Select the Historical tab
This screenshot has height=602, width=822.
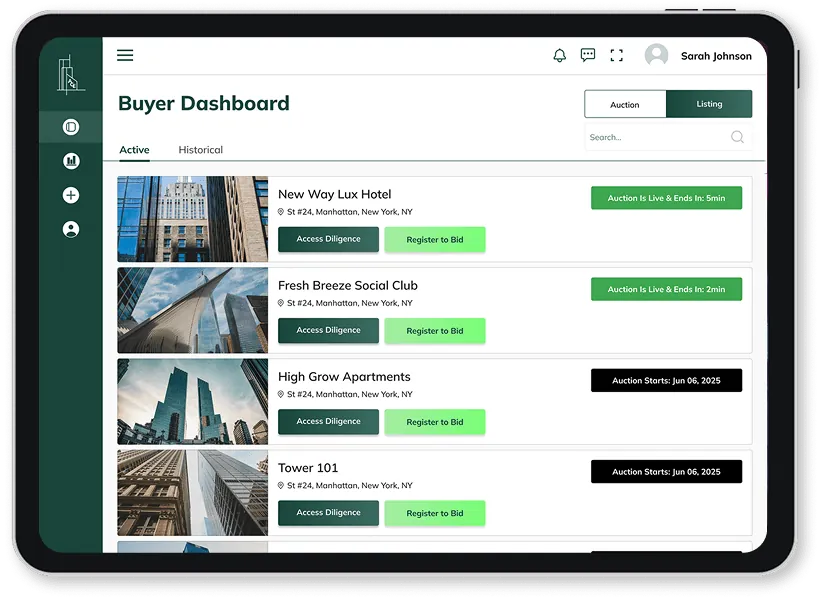point(200,150)
